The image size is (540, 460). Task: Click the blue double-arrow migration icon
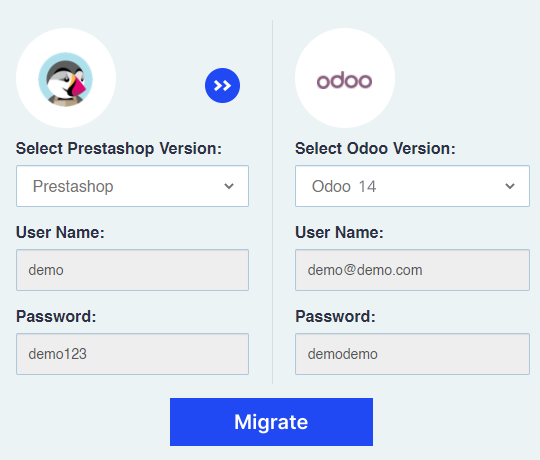tap(222, 85)
